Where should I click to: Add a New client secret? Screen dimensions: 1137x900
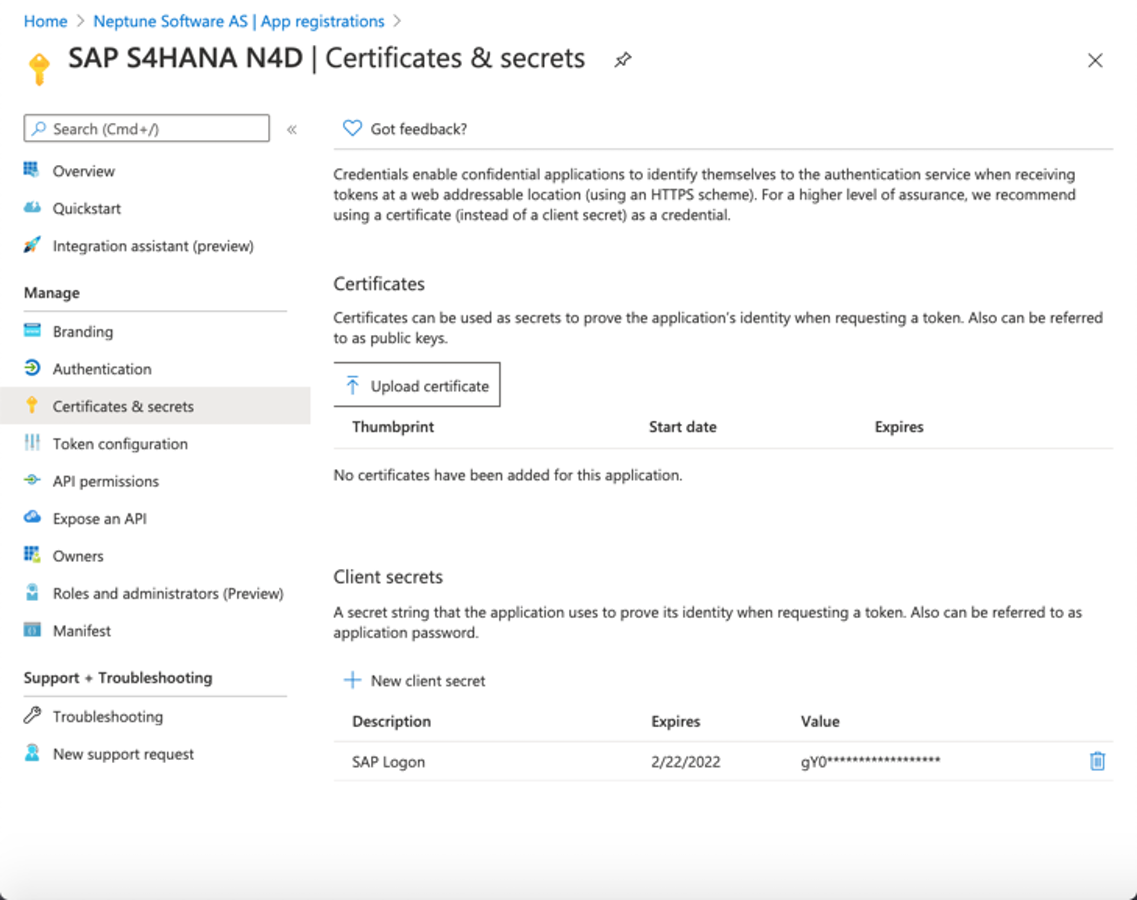pyautogui.click(x=415, y=681)
